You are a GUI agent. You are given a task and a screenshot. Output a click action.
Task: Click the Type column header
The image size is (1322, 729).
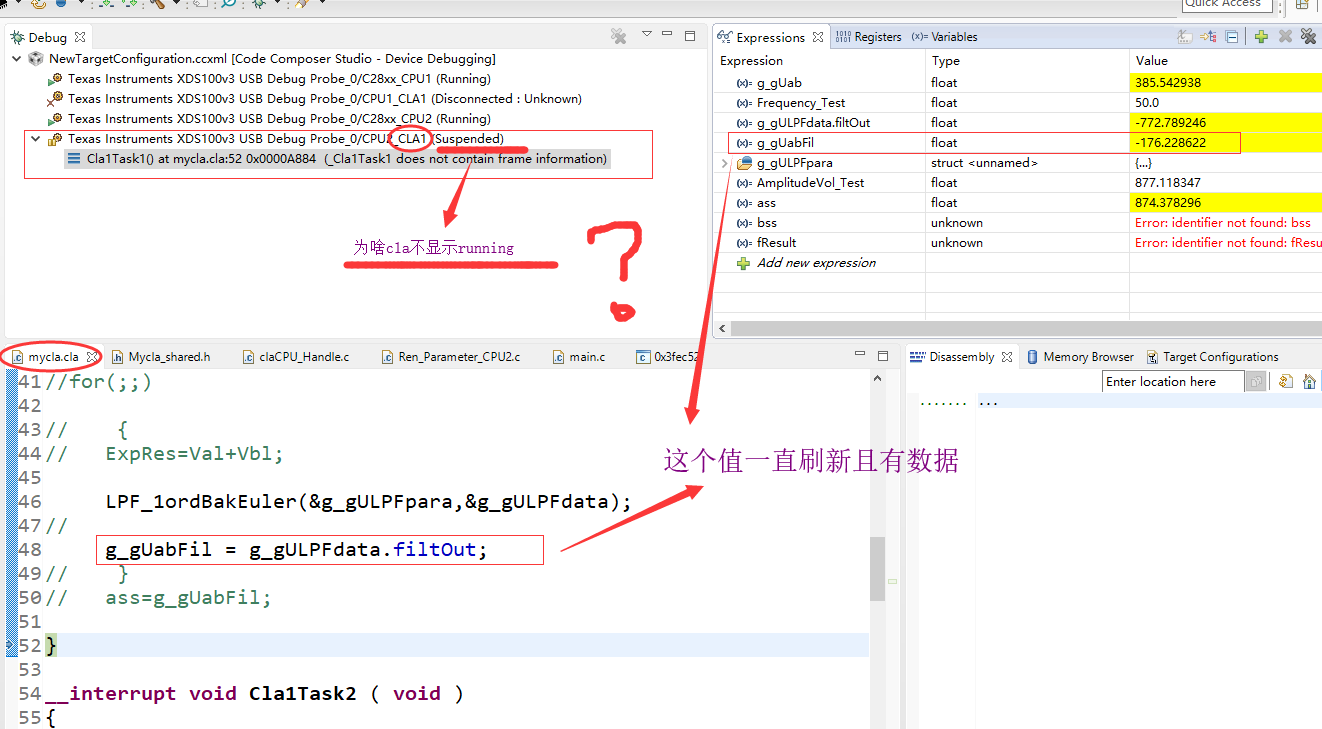click(1027, 61)
